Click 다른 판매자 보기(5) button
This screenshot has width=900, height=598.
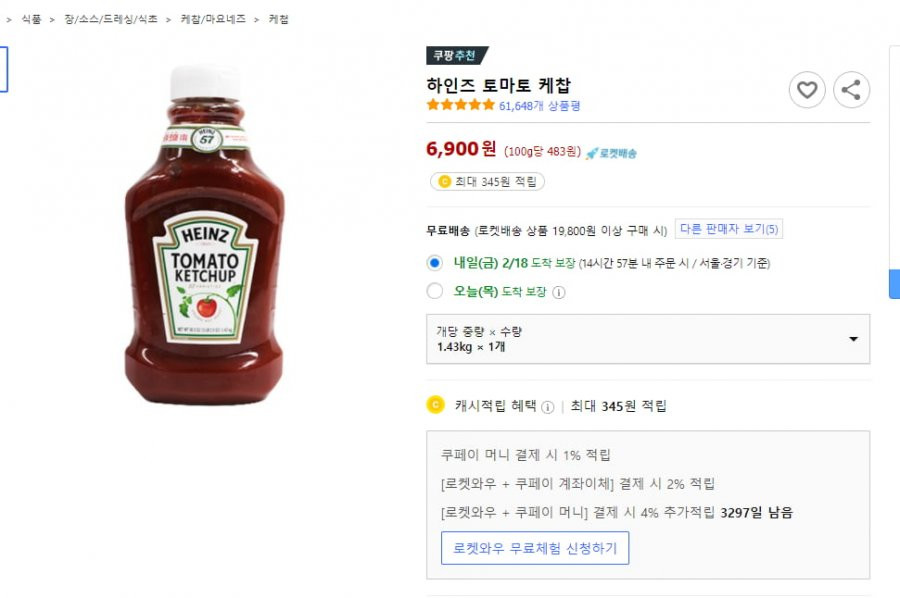(729, 229)
